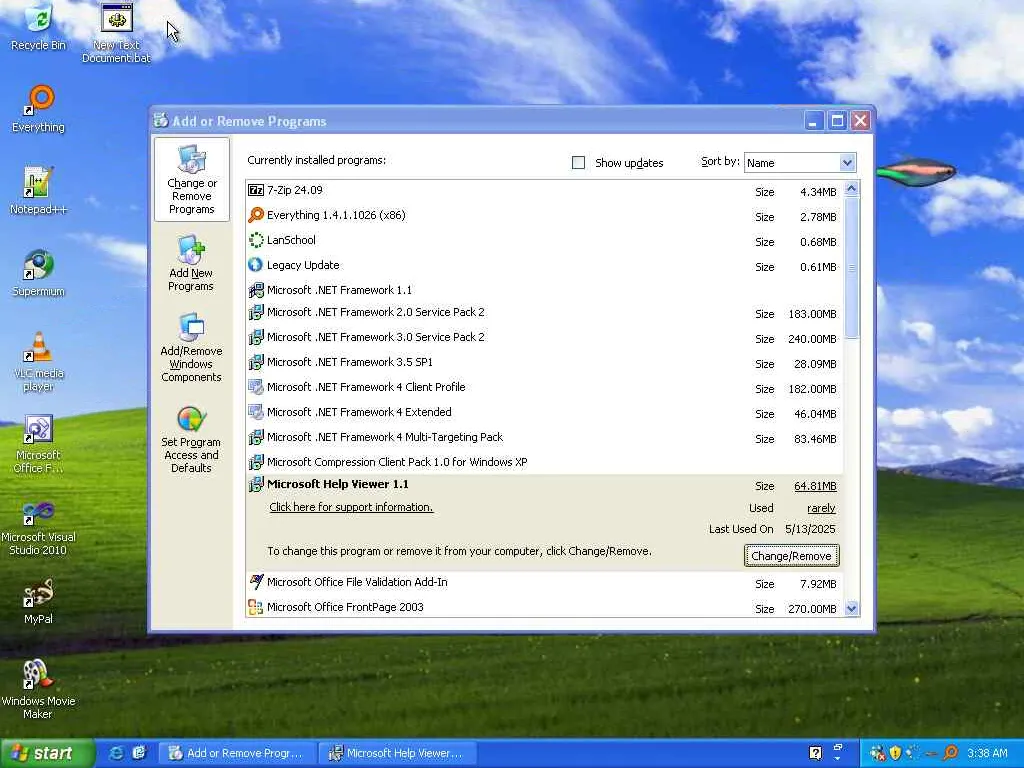Viewport: 1024px width, 768px height.
Task: Select the MyPal desktop icon
Action: (39, 601)
